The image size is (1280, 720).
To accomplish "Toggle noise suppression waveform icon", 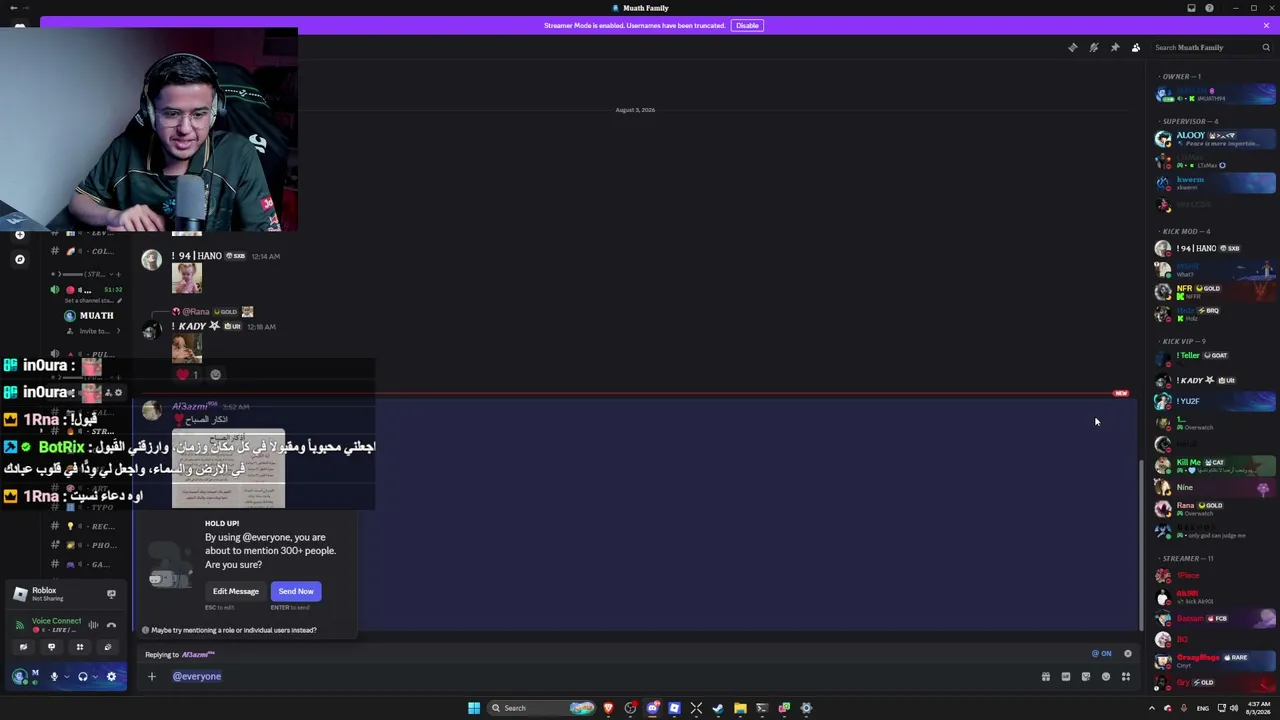I will [93, 625].
